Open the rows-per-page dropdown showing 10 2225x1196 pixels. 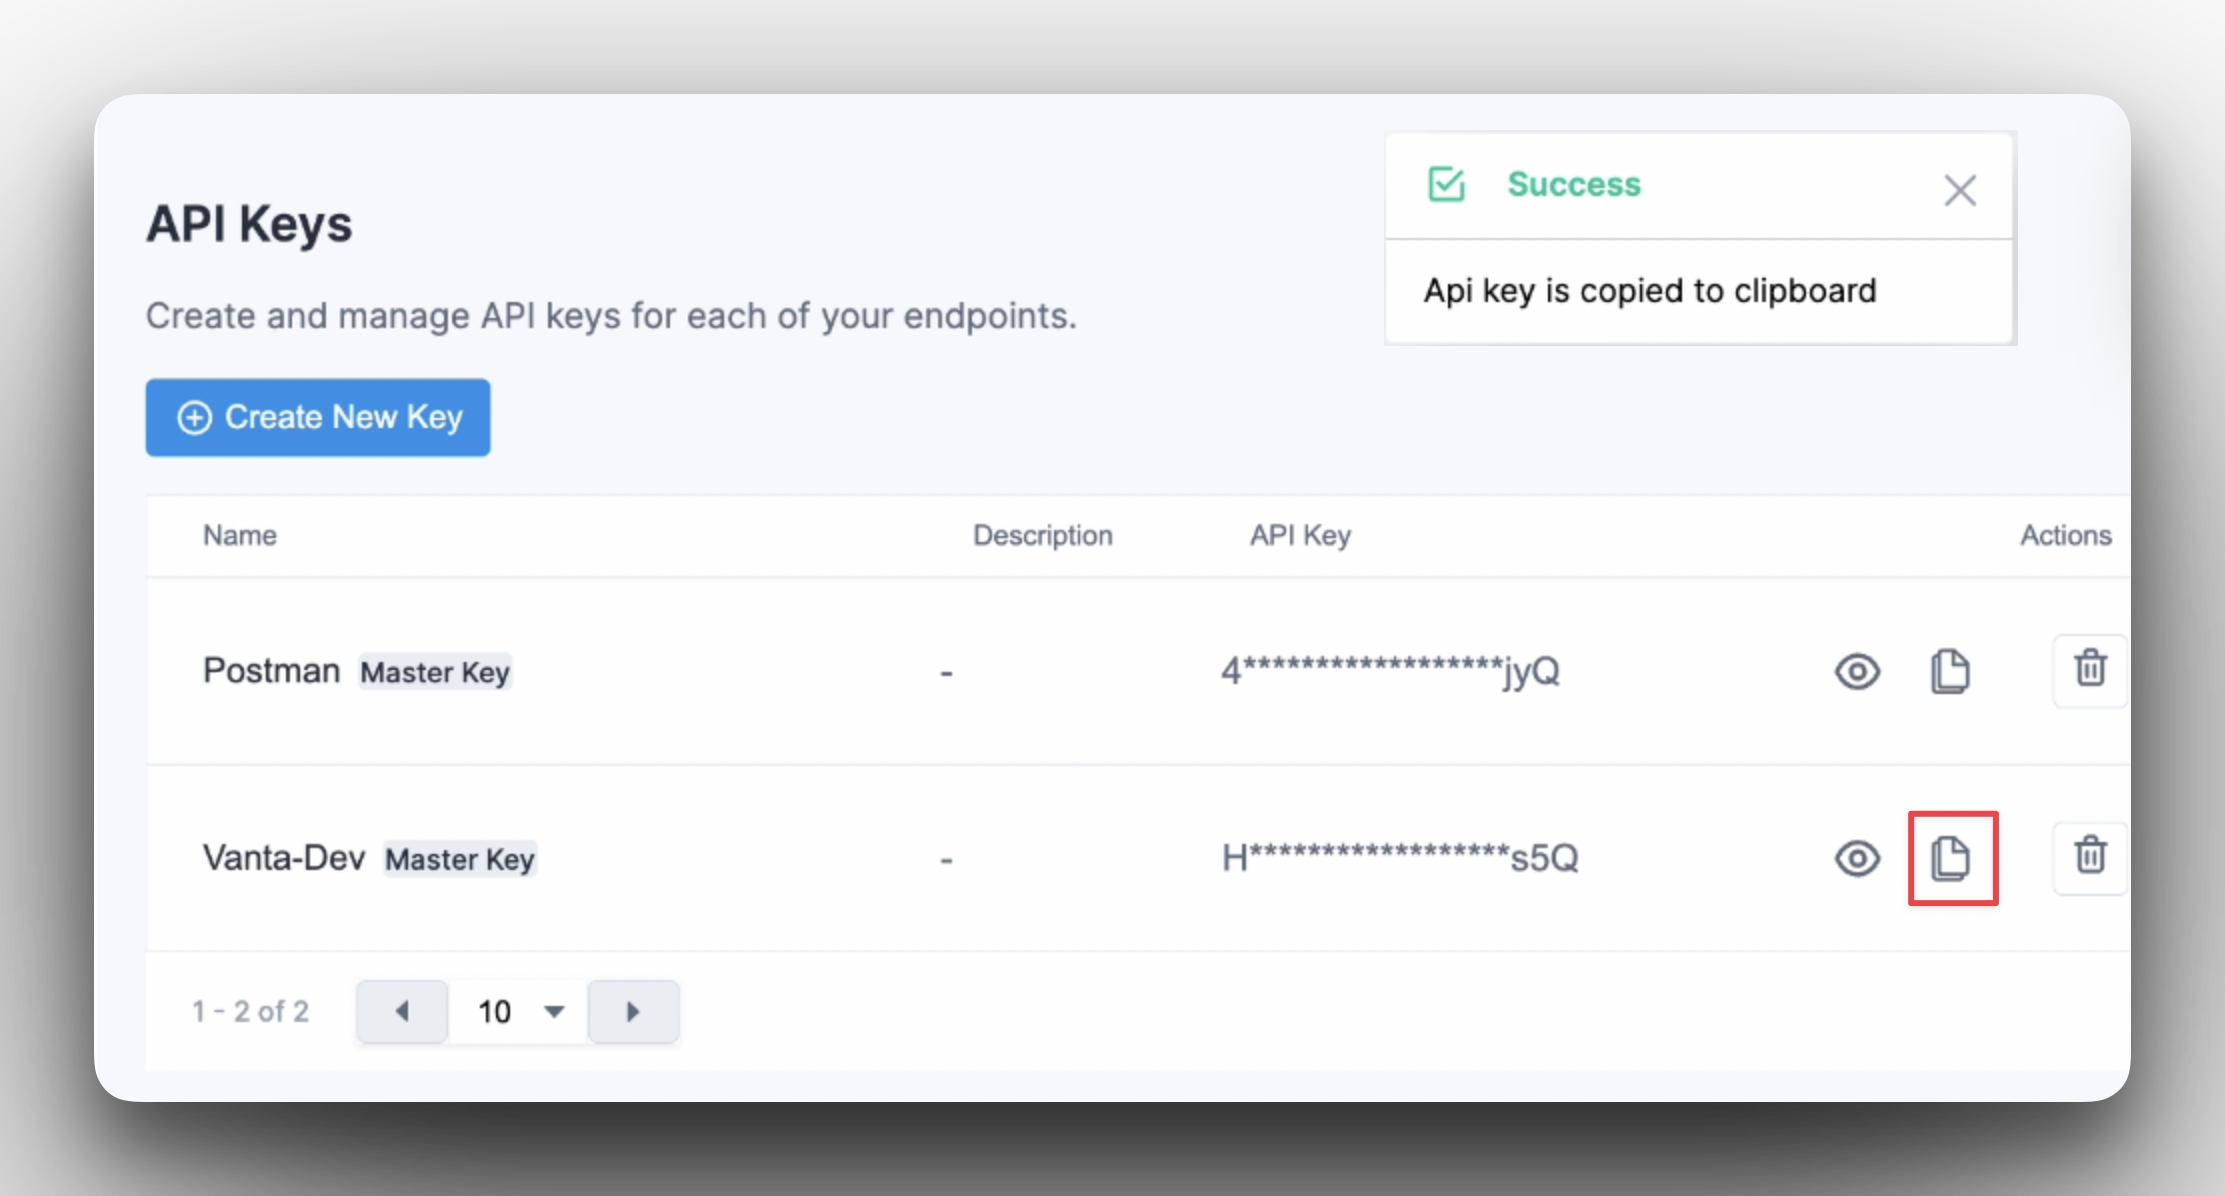click(518, 1011)
